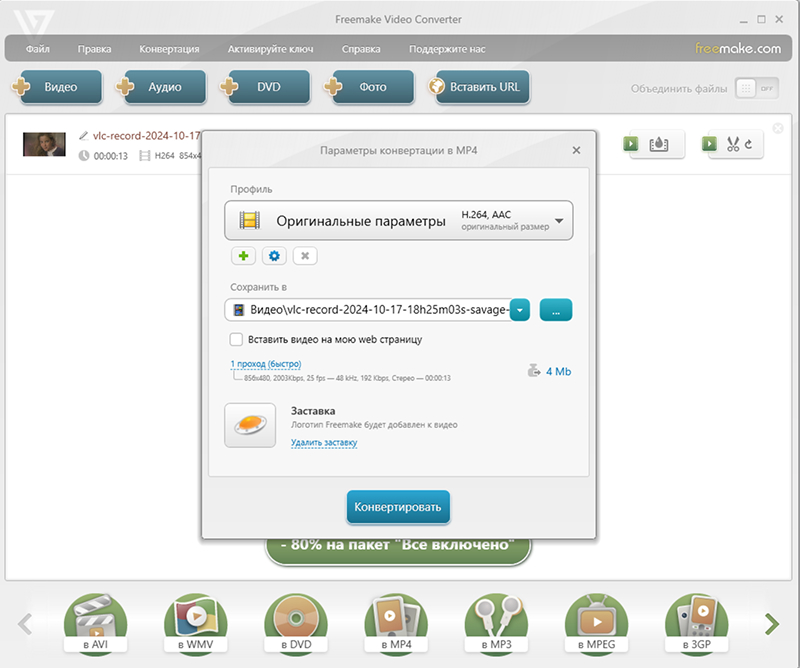Click the play icon beside scissors button

pyautogui.click(x=709, y=144)
